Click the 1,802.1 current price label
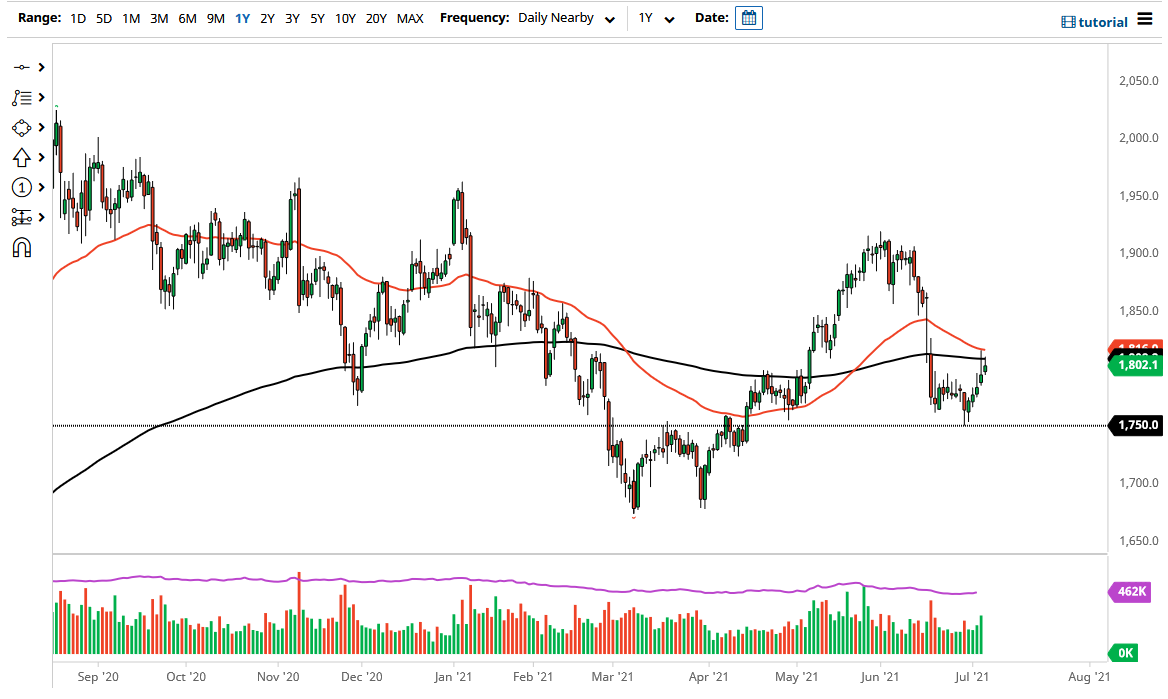1168x699 pixels. tap(1135, 365)
